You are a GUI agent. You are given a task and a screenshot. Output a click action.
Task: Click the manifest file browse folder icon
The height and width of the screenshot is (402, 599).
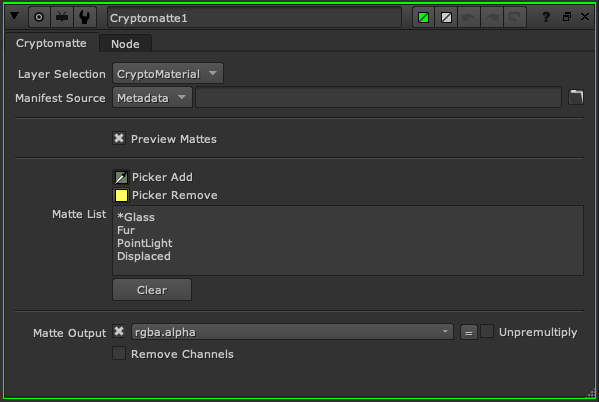[x=576, y=97]
